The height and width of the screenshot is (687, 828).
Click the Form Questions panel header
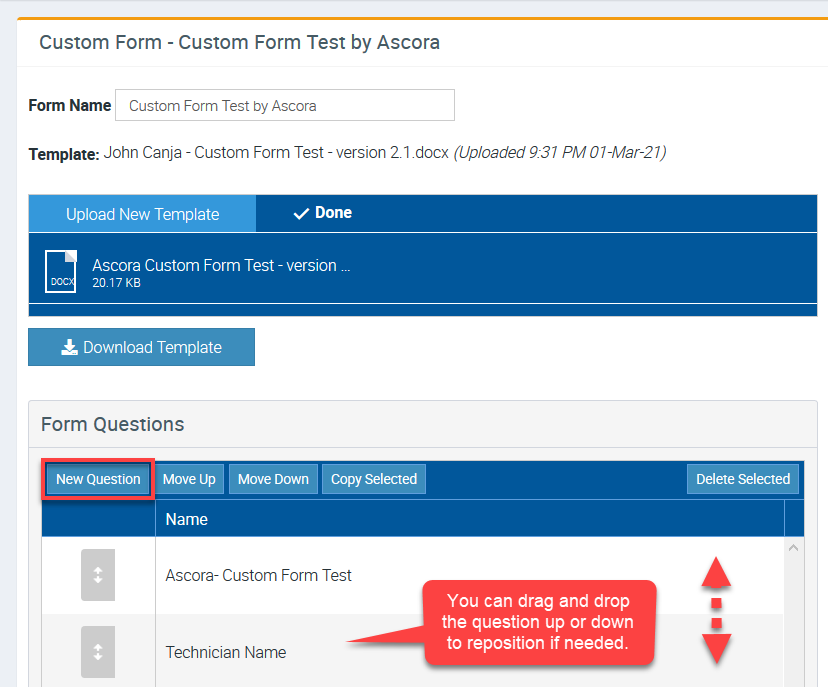pos(113,424)
